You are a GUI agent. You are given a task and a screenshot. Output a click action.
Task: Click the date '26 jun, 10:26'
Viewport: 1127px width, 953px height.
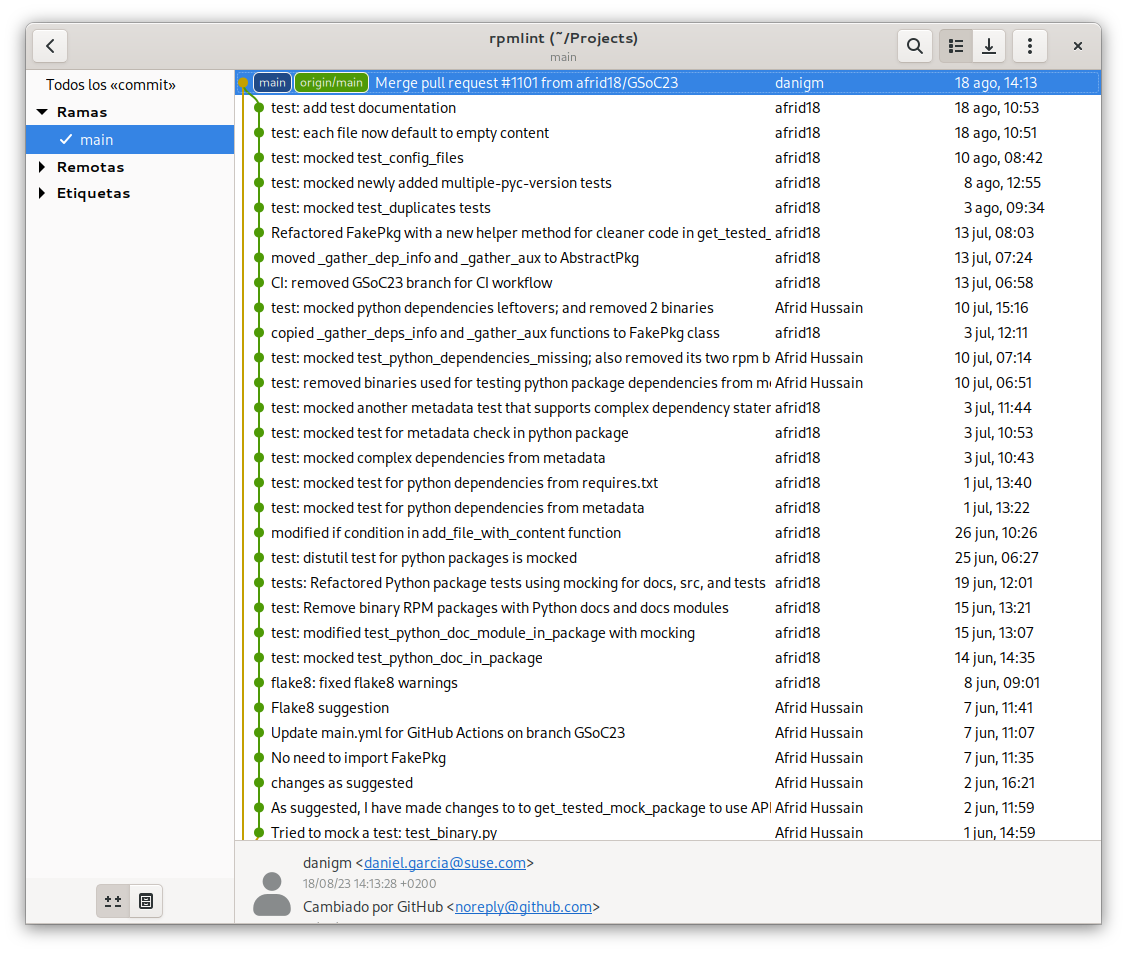coord(996,533)
